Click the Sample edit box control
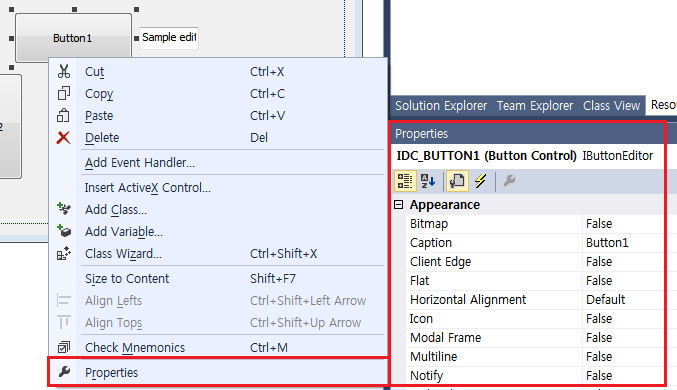The image size is (677, 390). click(169, 37)
